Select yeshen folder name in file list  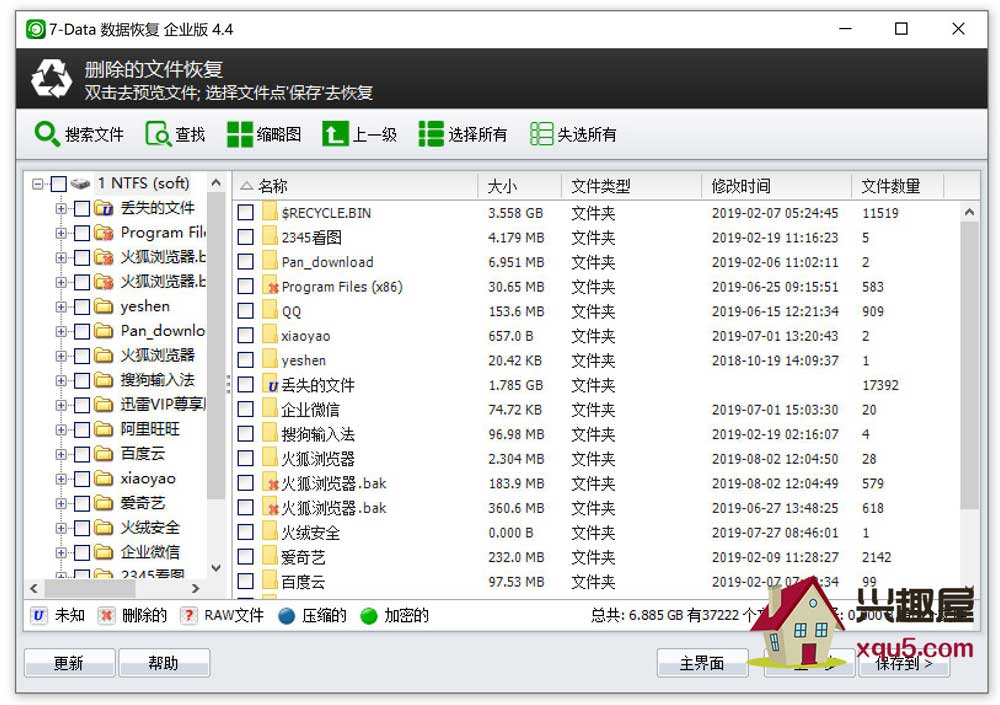point(304,360)
